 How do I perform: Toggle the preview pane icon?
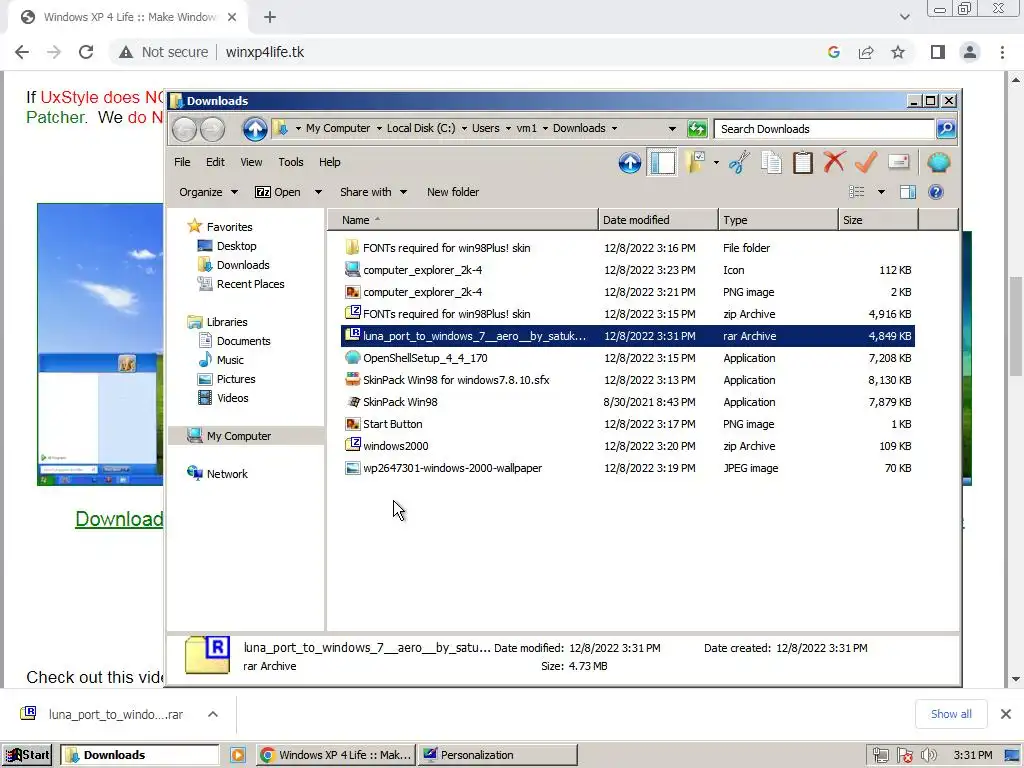tap(908, 191)
